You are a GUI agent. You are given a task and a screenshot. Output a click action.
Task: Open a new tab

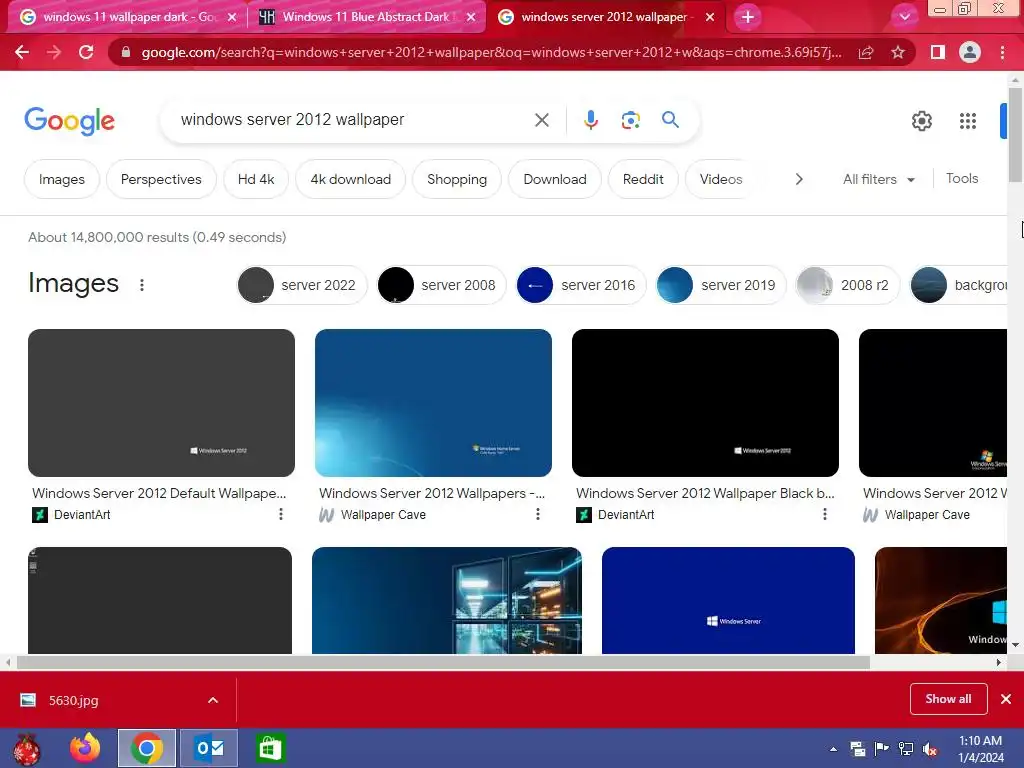pyautogui.click(x=748, y=17)
